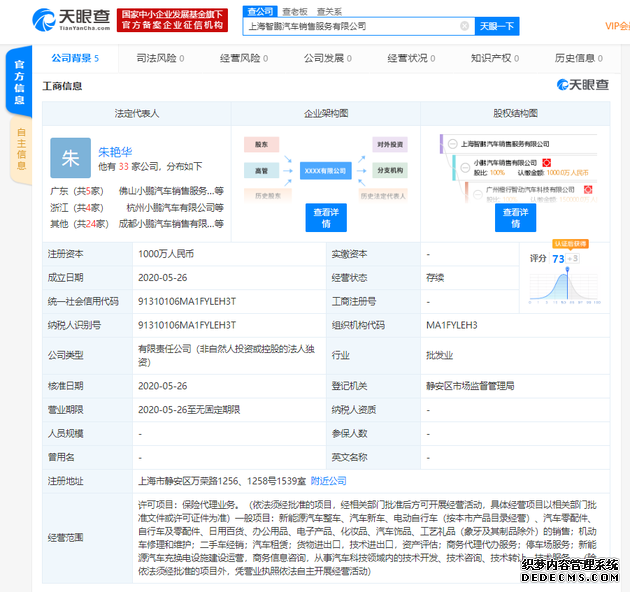
Task: Click the 高管 box in structure diagram
Action: coord(262,170)
